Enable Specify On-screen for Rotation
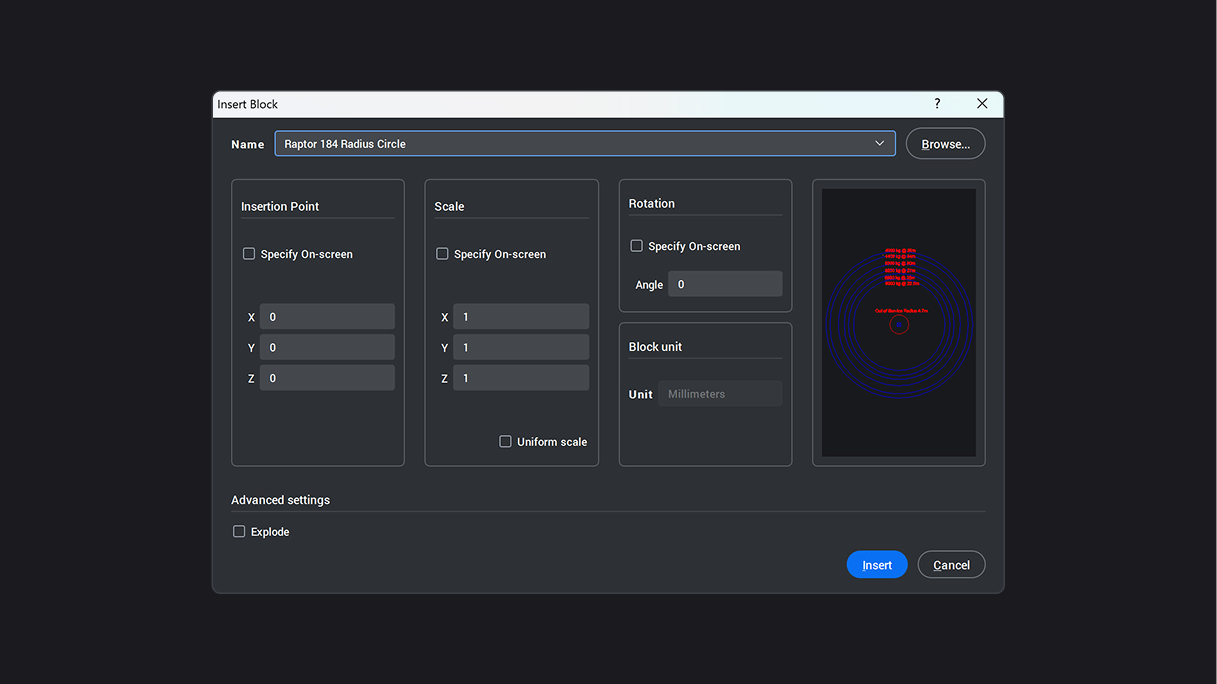 636,246
